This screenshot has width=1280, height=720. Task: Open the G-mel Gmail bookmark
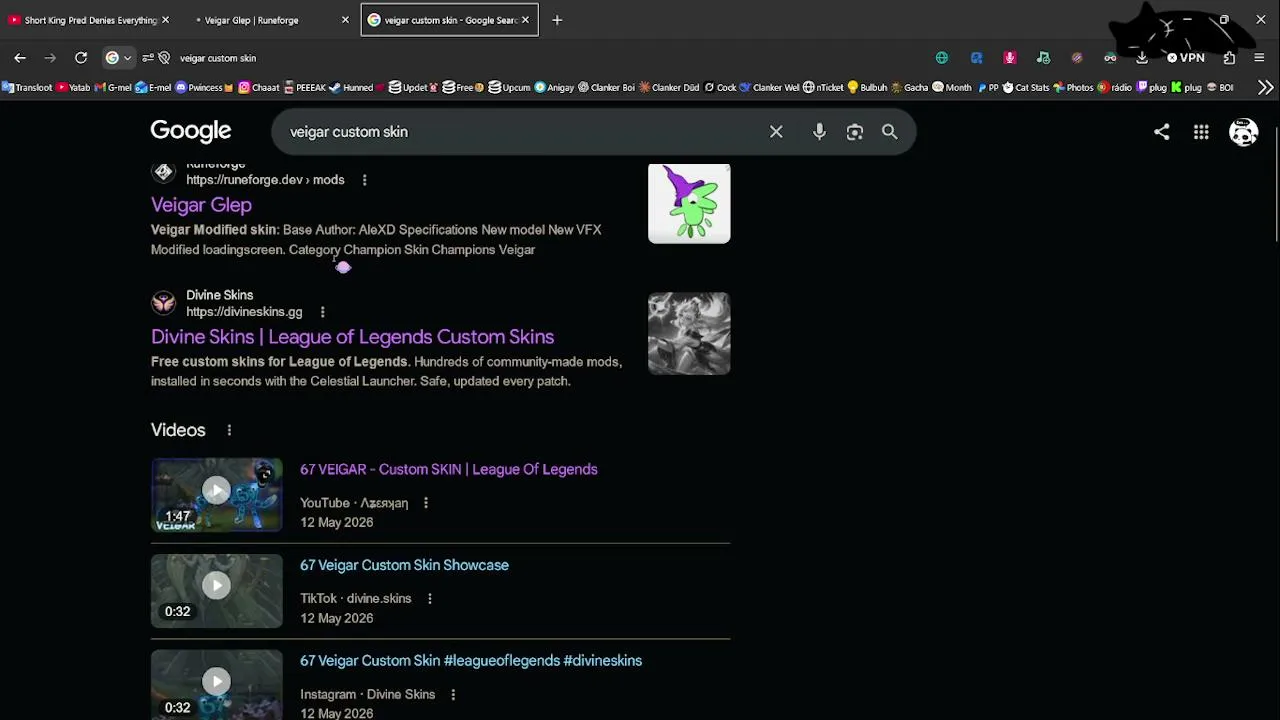coord(113,88)
